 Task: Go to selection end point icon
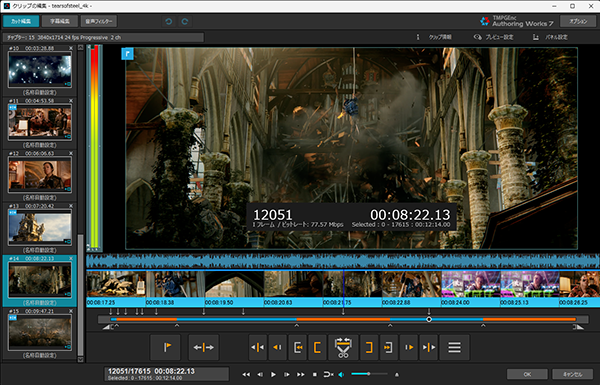point(389,347)
